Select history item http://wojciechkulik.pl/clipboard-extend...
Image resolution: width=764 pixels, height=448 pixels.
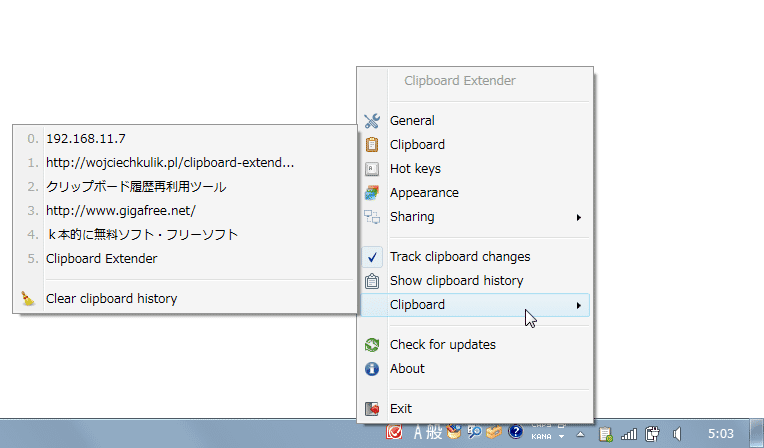(x=185, y=162)
